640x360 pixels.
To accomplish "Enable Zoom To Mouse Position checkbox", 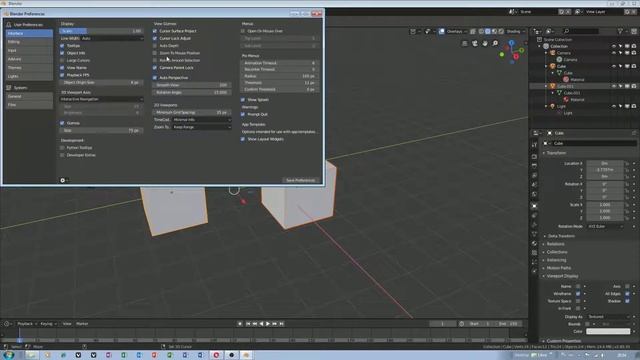I will pyautogui.click(x=155, y=53).
